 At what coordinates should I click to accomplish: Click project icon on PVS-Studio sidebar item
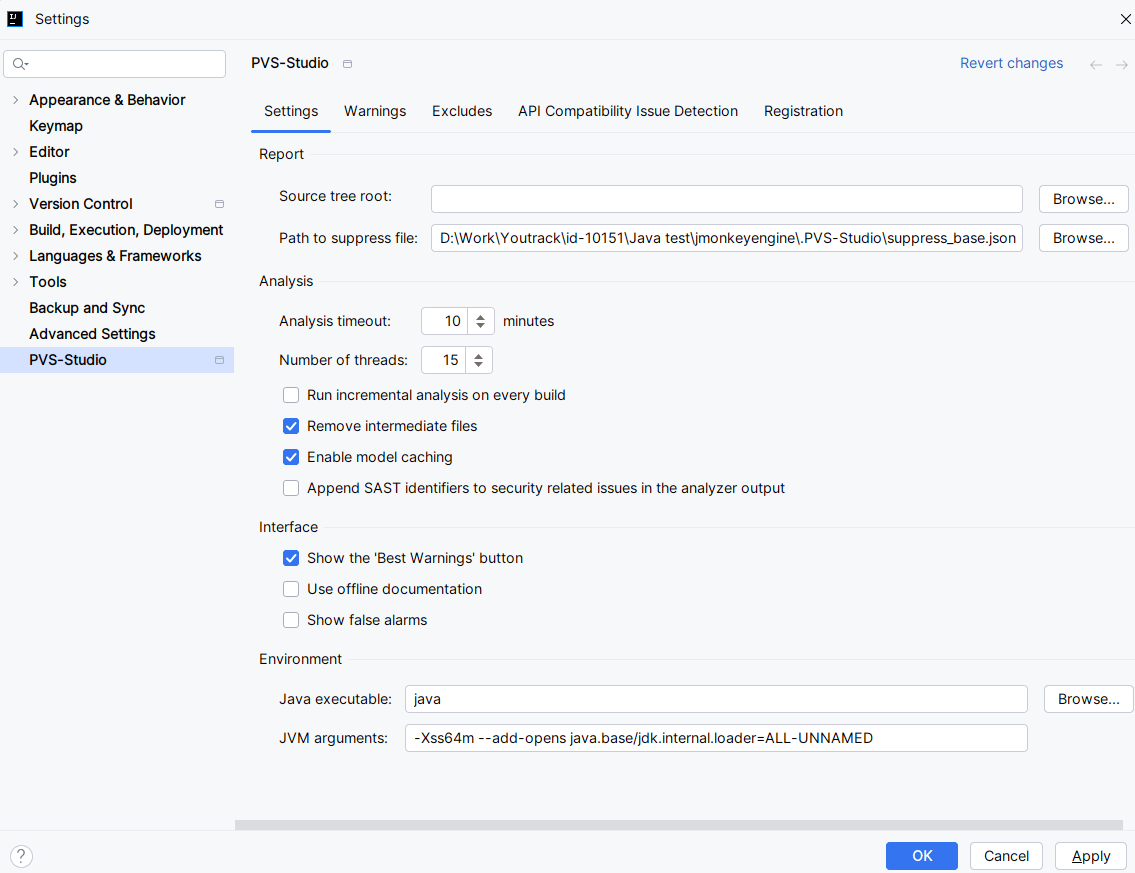point(219,360)
